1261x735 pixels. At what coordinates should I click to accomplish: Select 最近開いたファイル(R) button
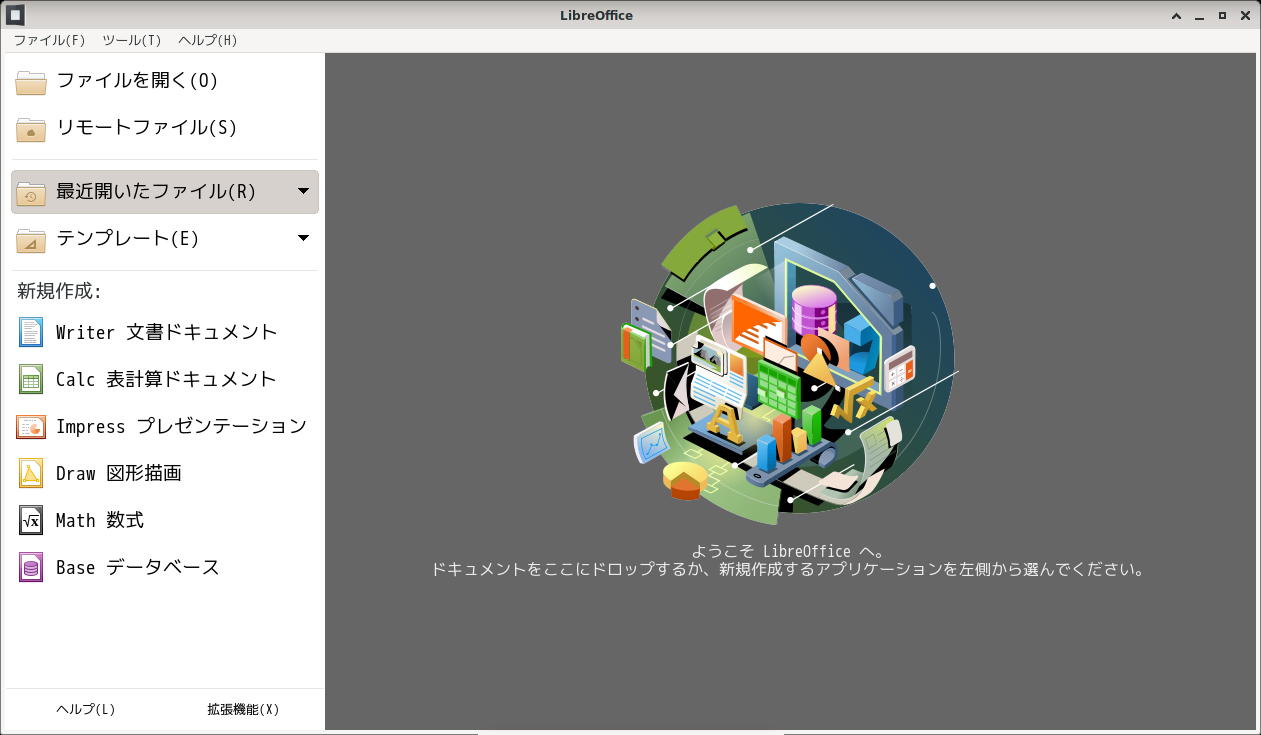[x=165, y=192]
